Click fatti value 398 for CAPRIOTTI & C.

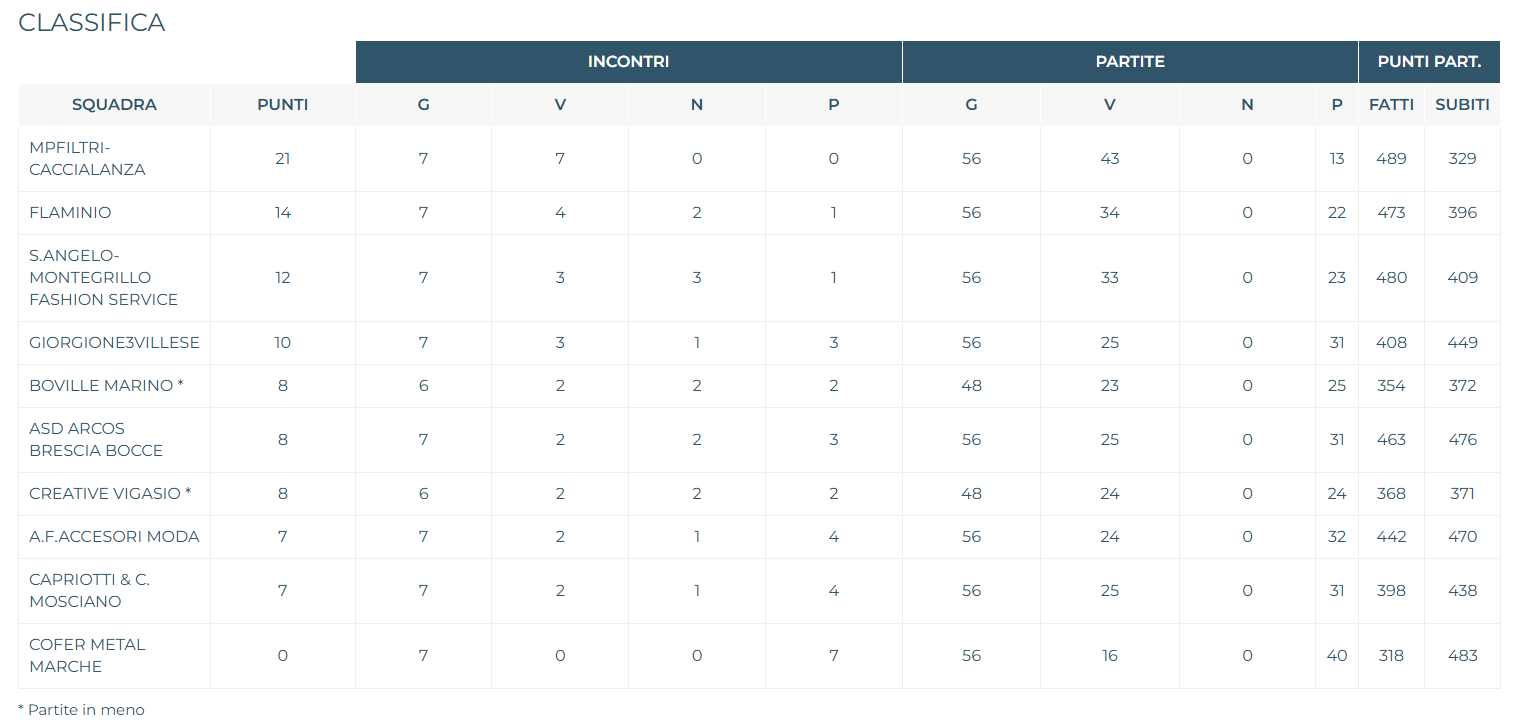[x=1391, y=591]
